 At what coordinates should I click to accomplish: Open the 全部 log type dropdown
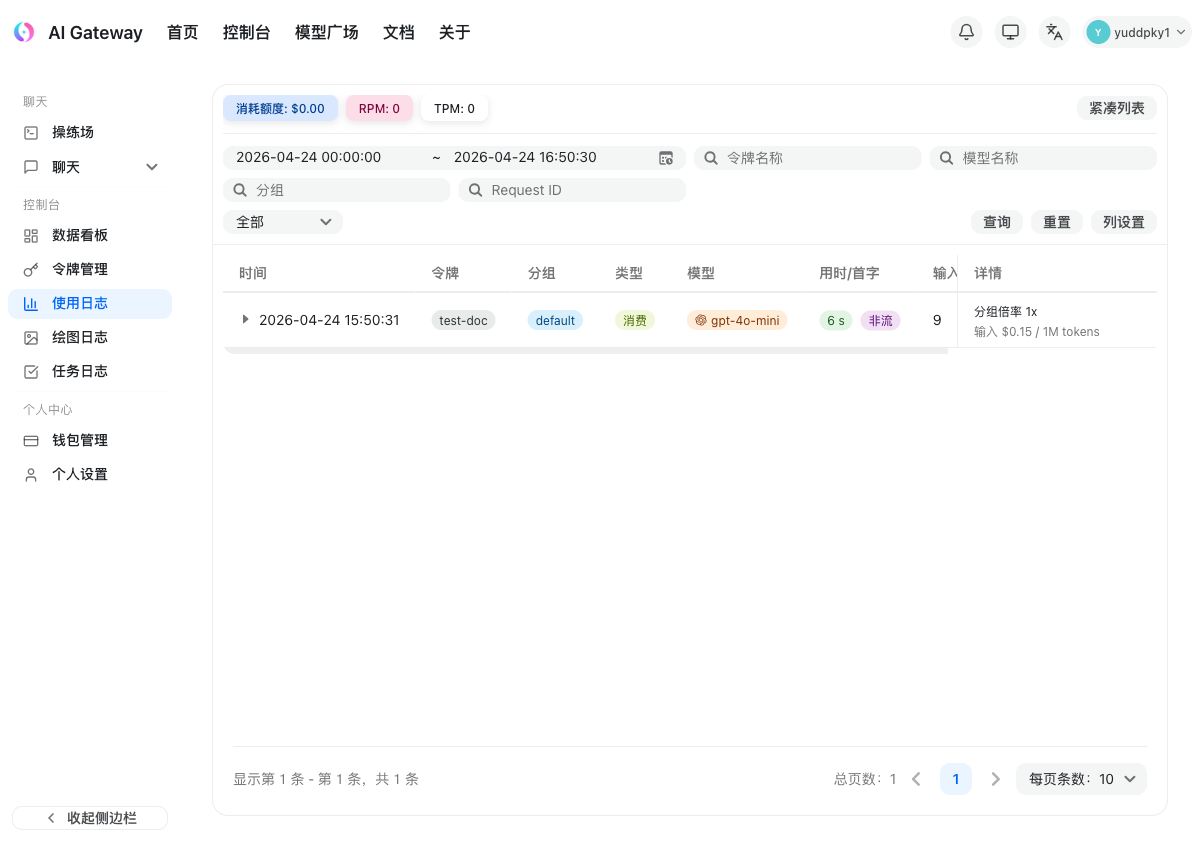pos(283,222)
